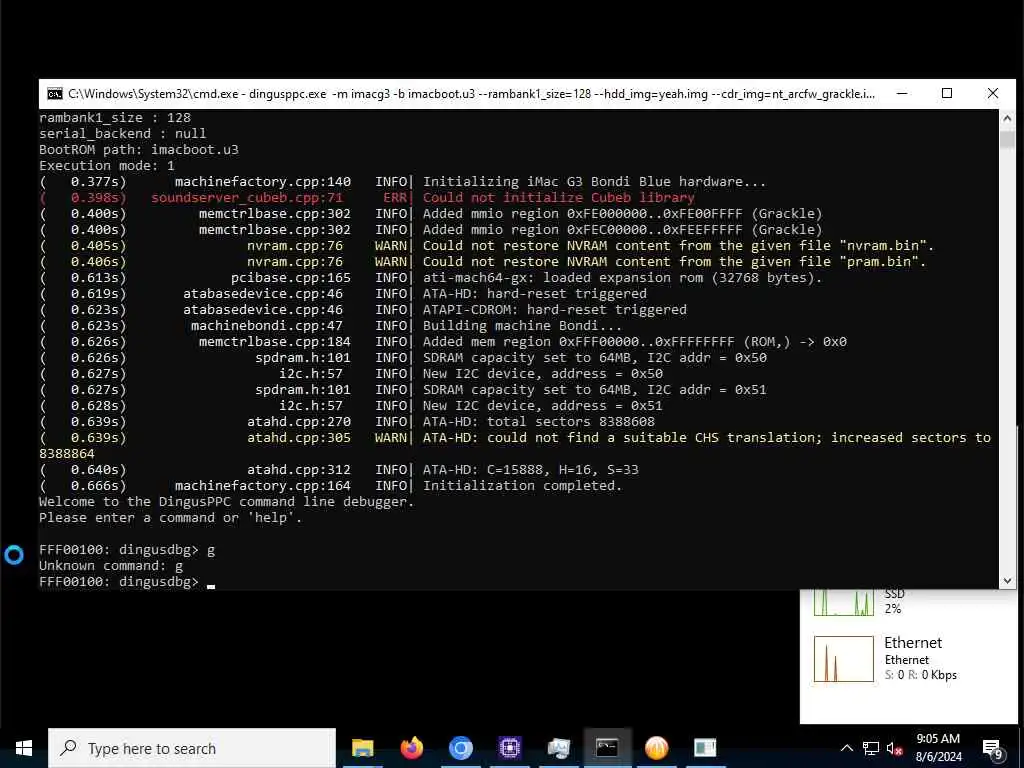
Task: Select the Ethernet graph in Task Manager
Action: point(843,659)
